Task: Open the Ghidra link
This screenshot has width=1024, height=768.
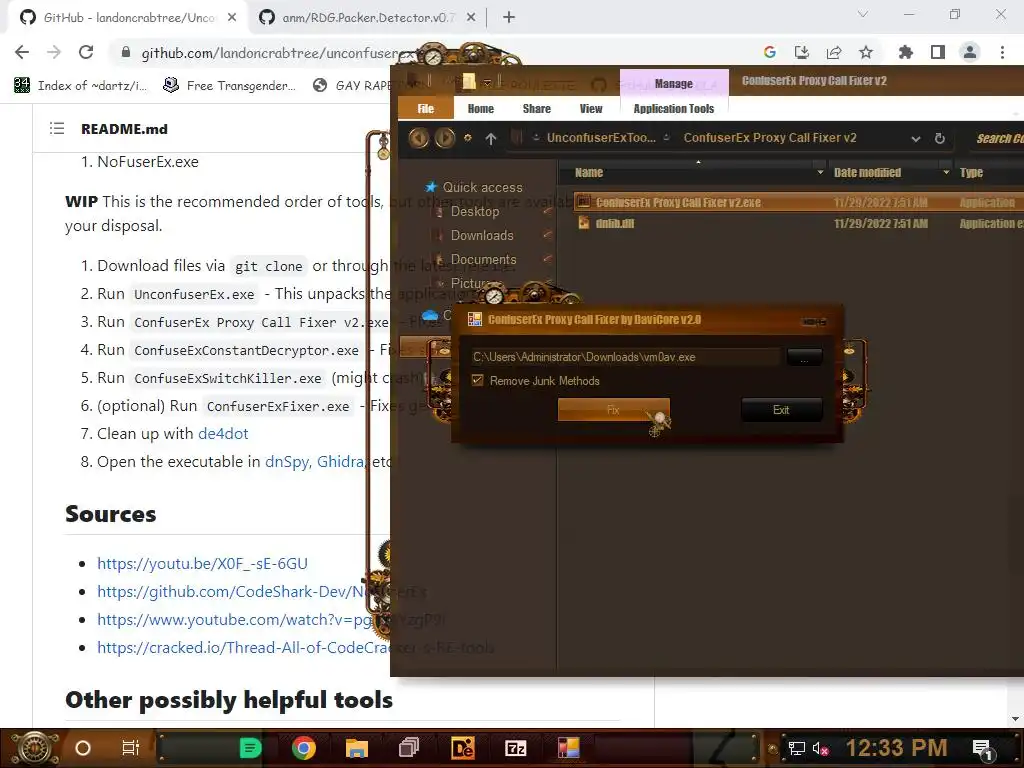Action: 340,462
